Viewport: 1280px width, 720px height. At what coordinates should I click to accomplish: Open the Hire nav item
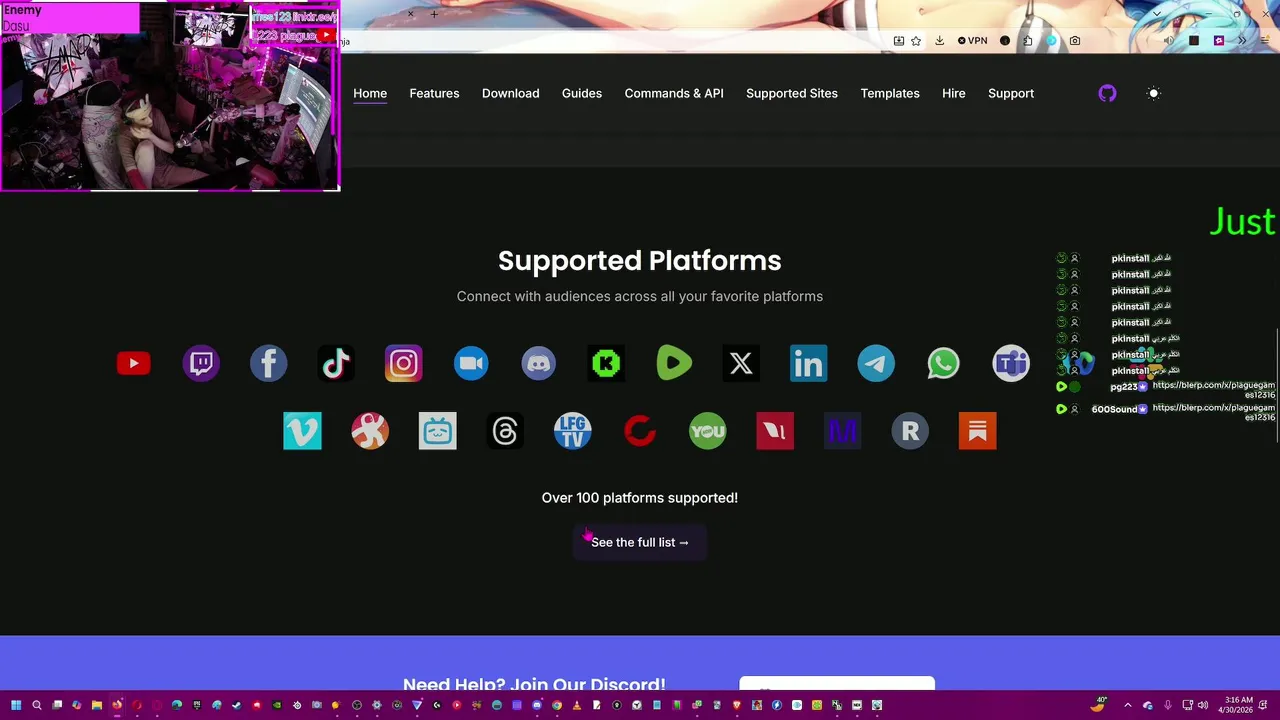(x=954, y=93)
